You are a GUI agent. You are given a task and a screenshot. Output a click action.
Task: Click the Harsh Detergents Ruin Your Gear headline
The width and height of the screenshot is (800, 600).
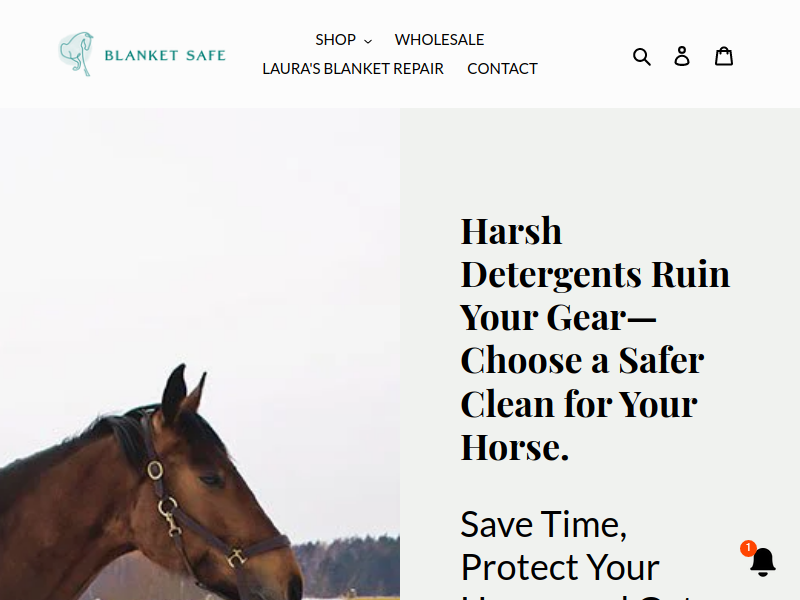coord(595,339)
